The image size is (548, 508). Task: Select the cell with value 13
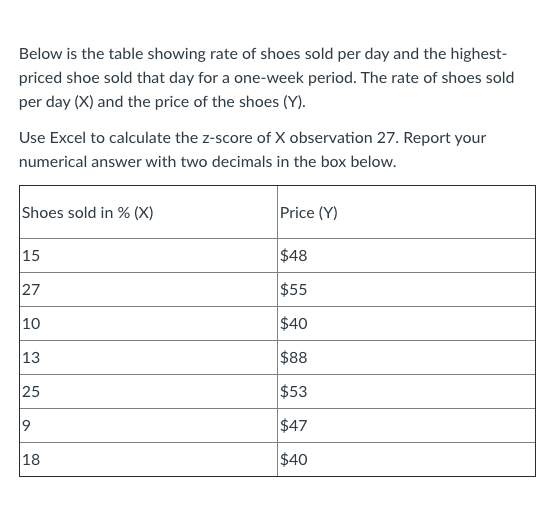tap(149, 357)
